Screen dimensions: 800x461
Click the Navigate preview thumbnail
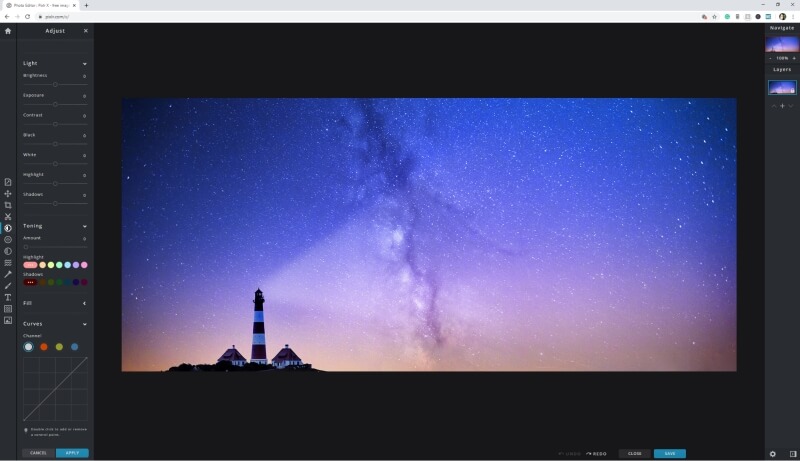point(782,44)
